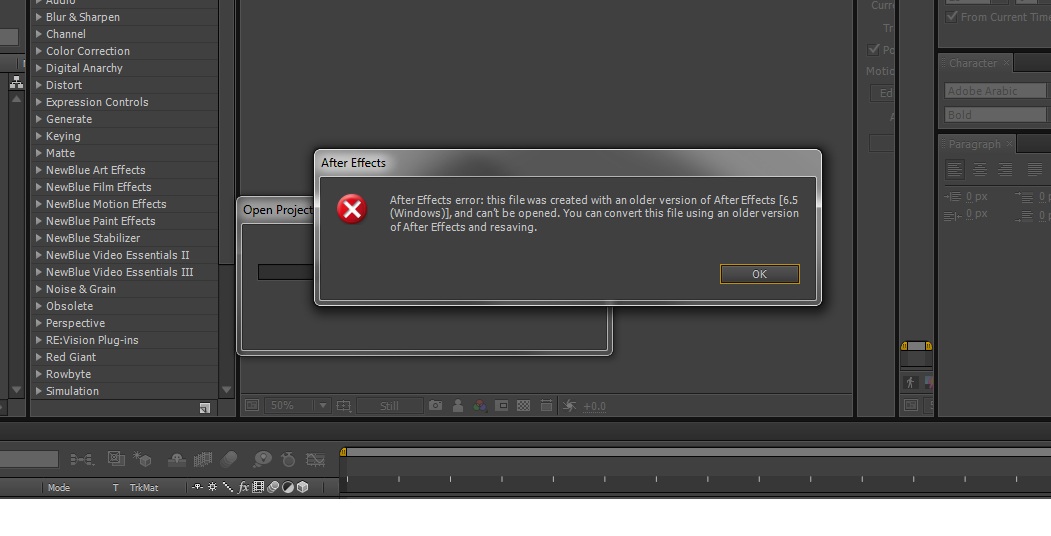
Task: Expand Keying effects category
Action: [x=39, y=136]
